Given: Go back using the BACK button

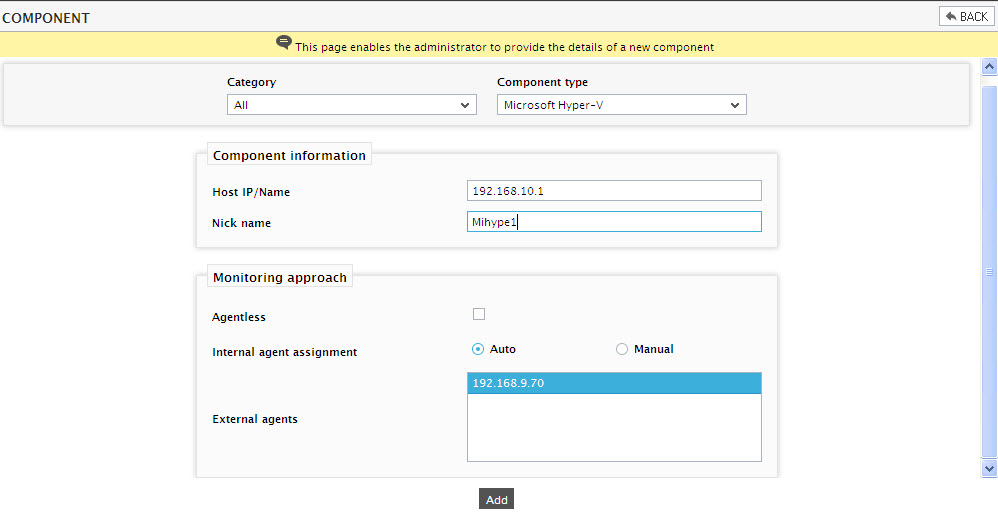Looking at the screenshot, I should pyautogui.click(x=966, y=17).
